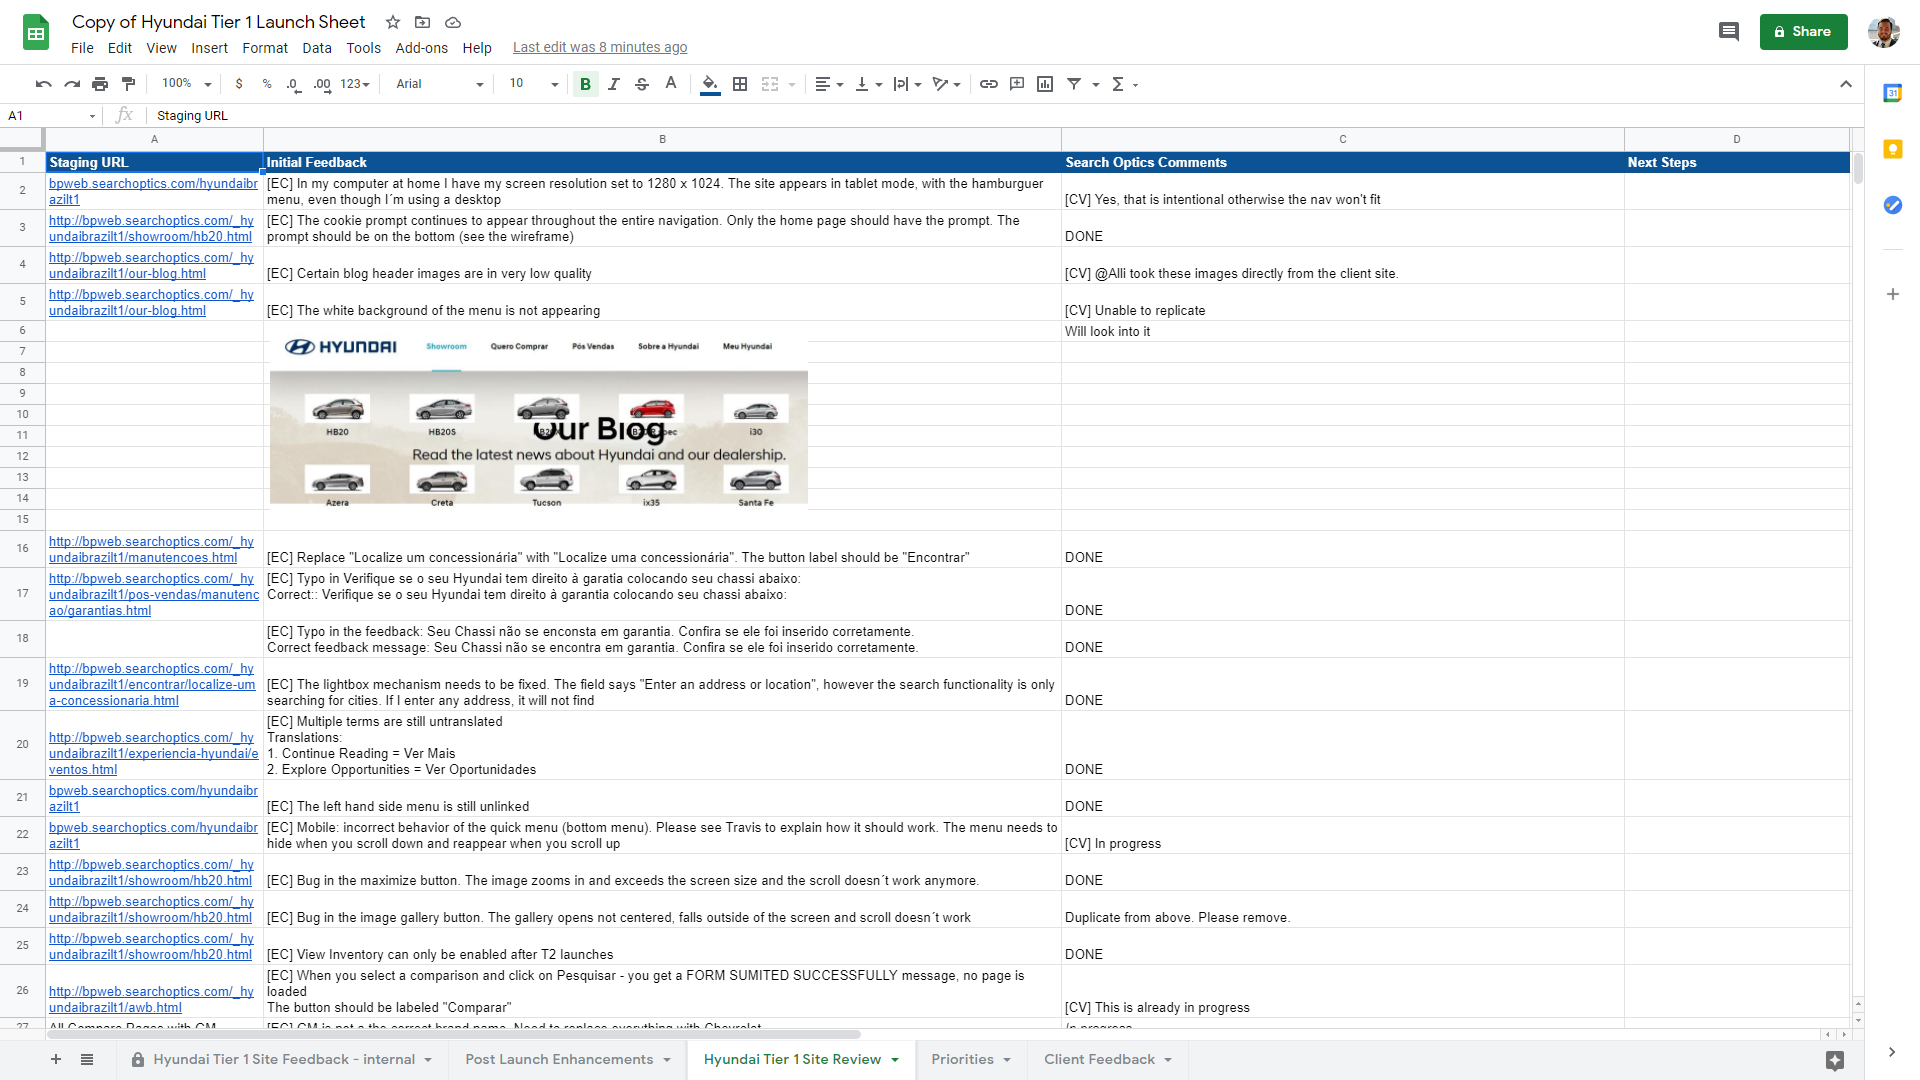Image resolution: width=1920 pixels, height=1080 pixels.
Task: Check the cloud save status icon
Action: coord(453,22)
